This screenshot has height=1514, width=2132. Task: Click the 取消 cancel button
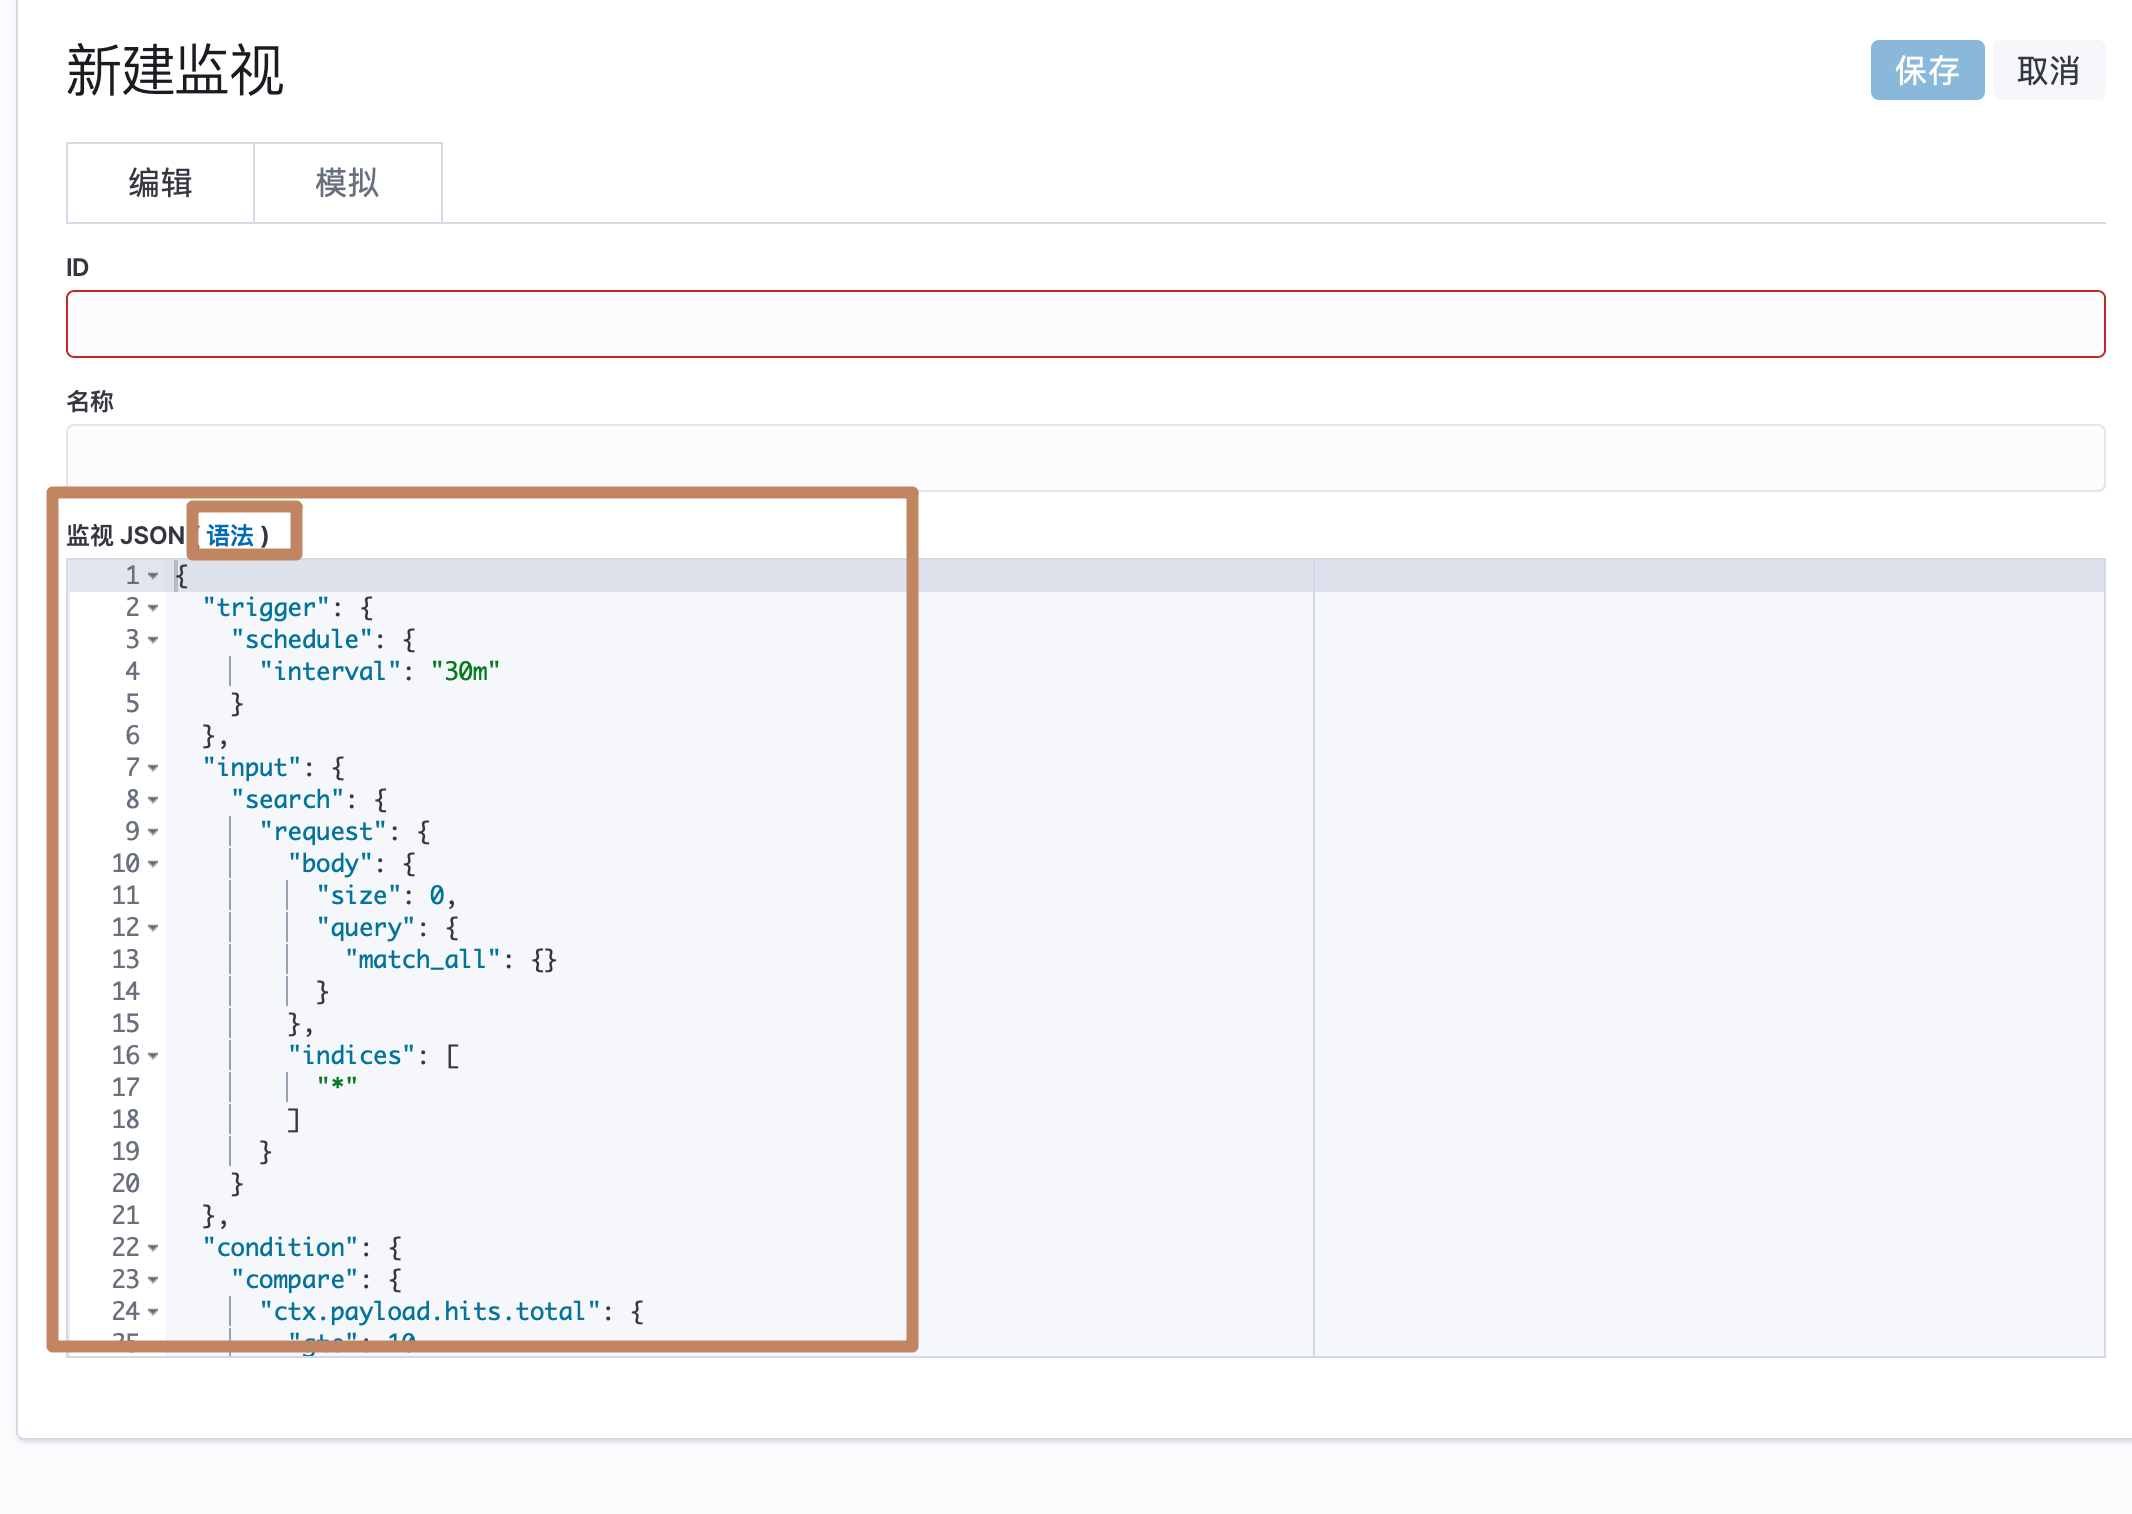(x=2047, y=70)
